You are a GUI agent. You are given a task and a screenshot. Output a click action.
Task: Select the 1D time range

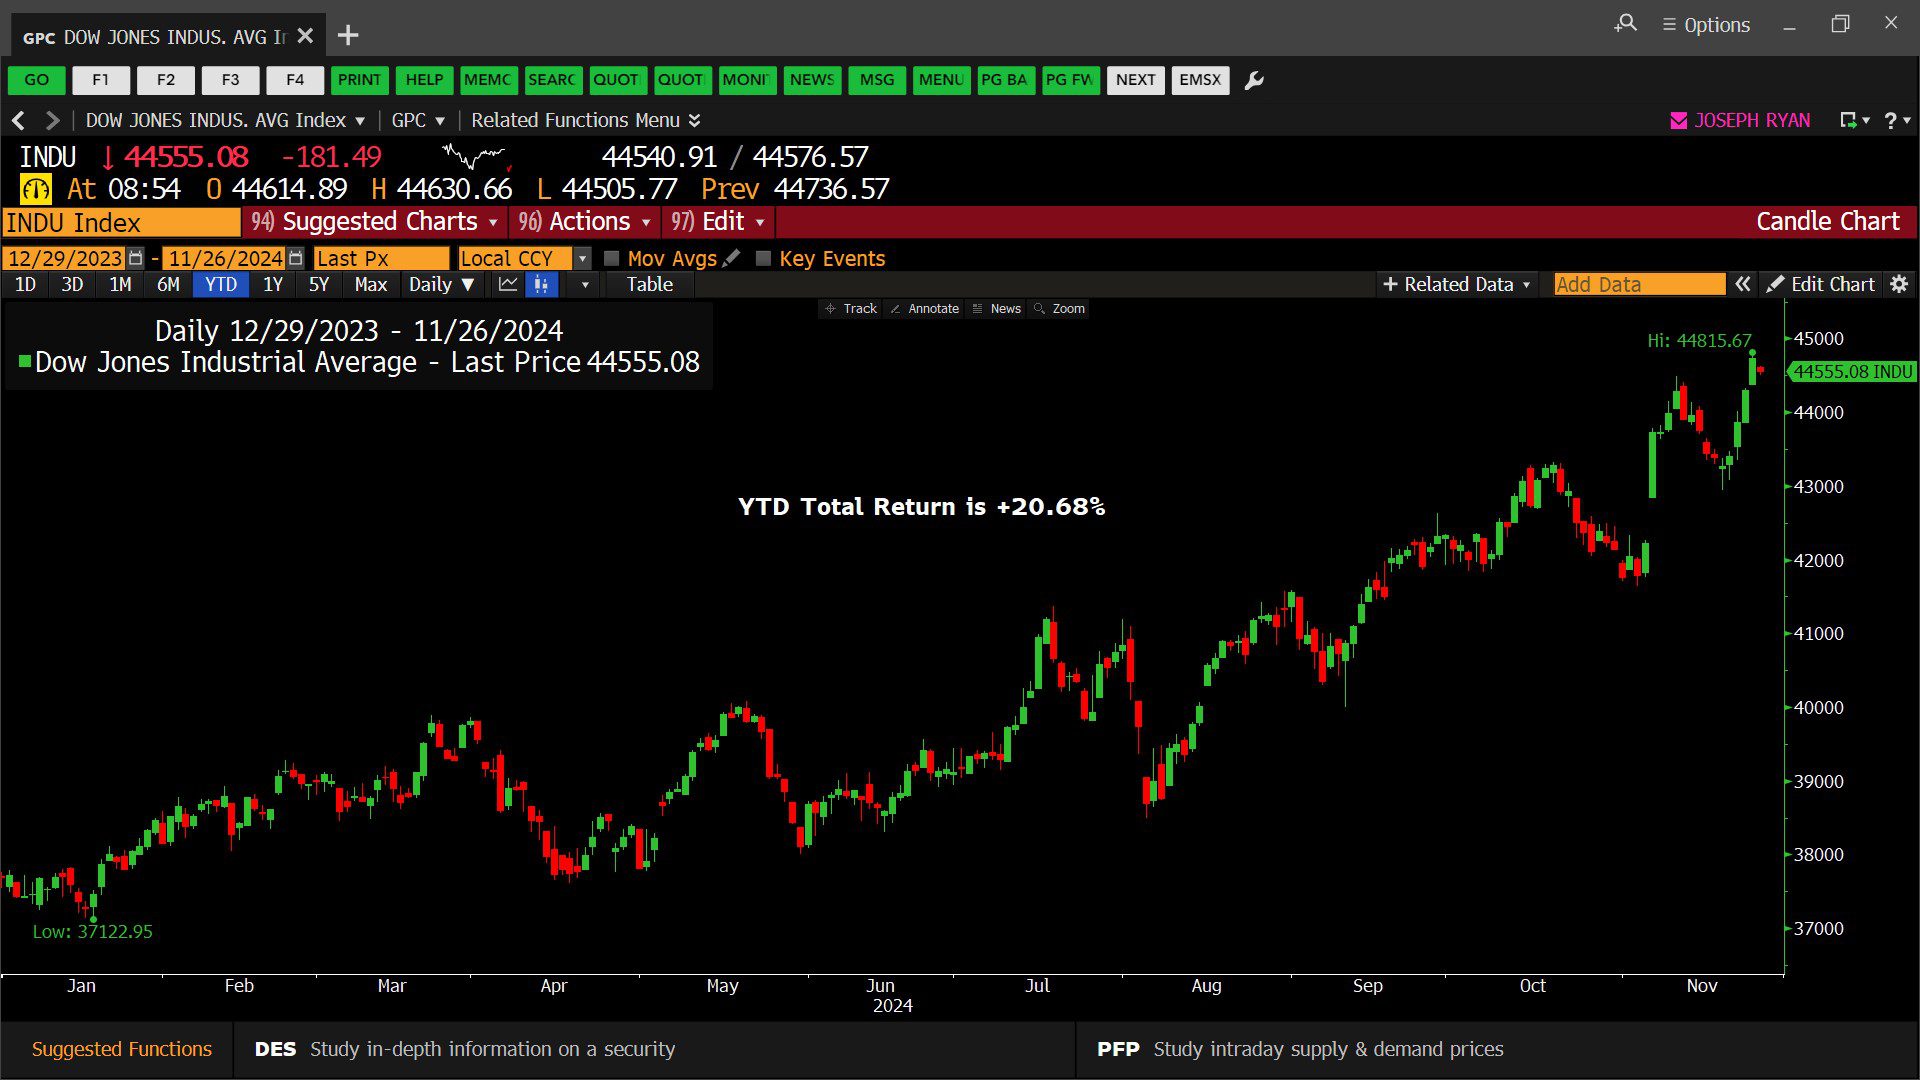pos(25,285)
